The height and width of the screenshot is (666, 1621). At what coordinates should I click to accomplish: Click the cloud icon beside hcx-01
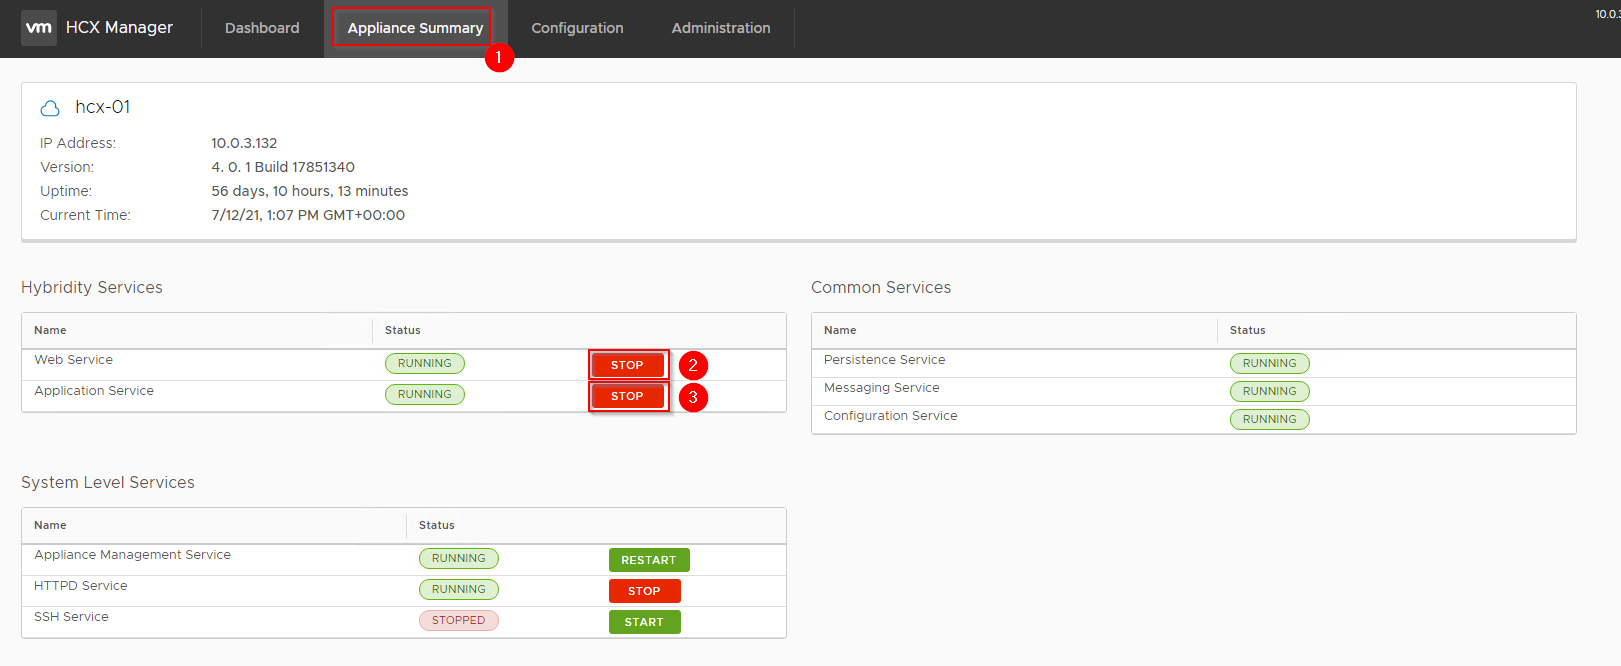point(50,108)
